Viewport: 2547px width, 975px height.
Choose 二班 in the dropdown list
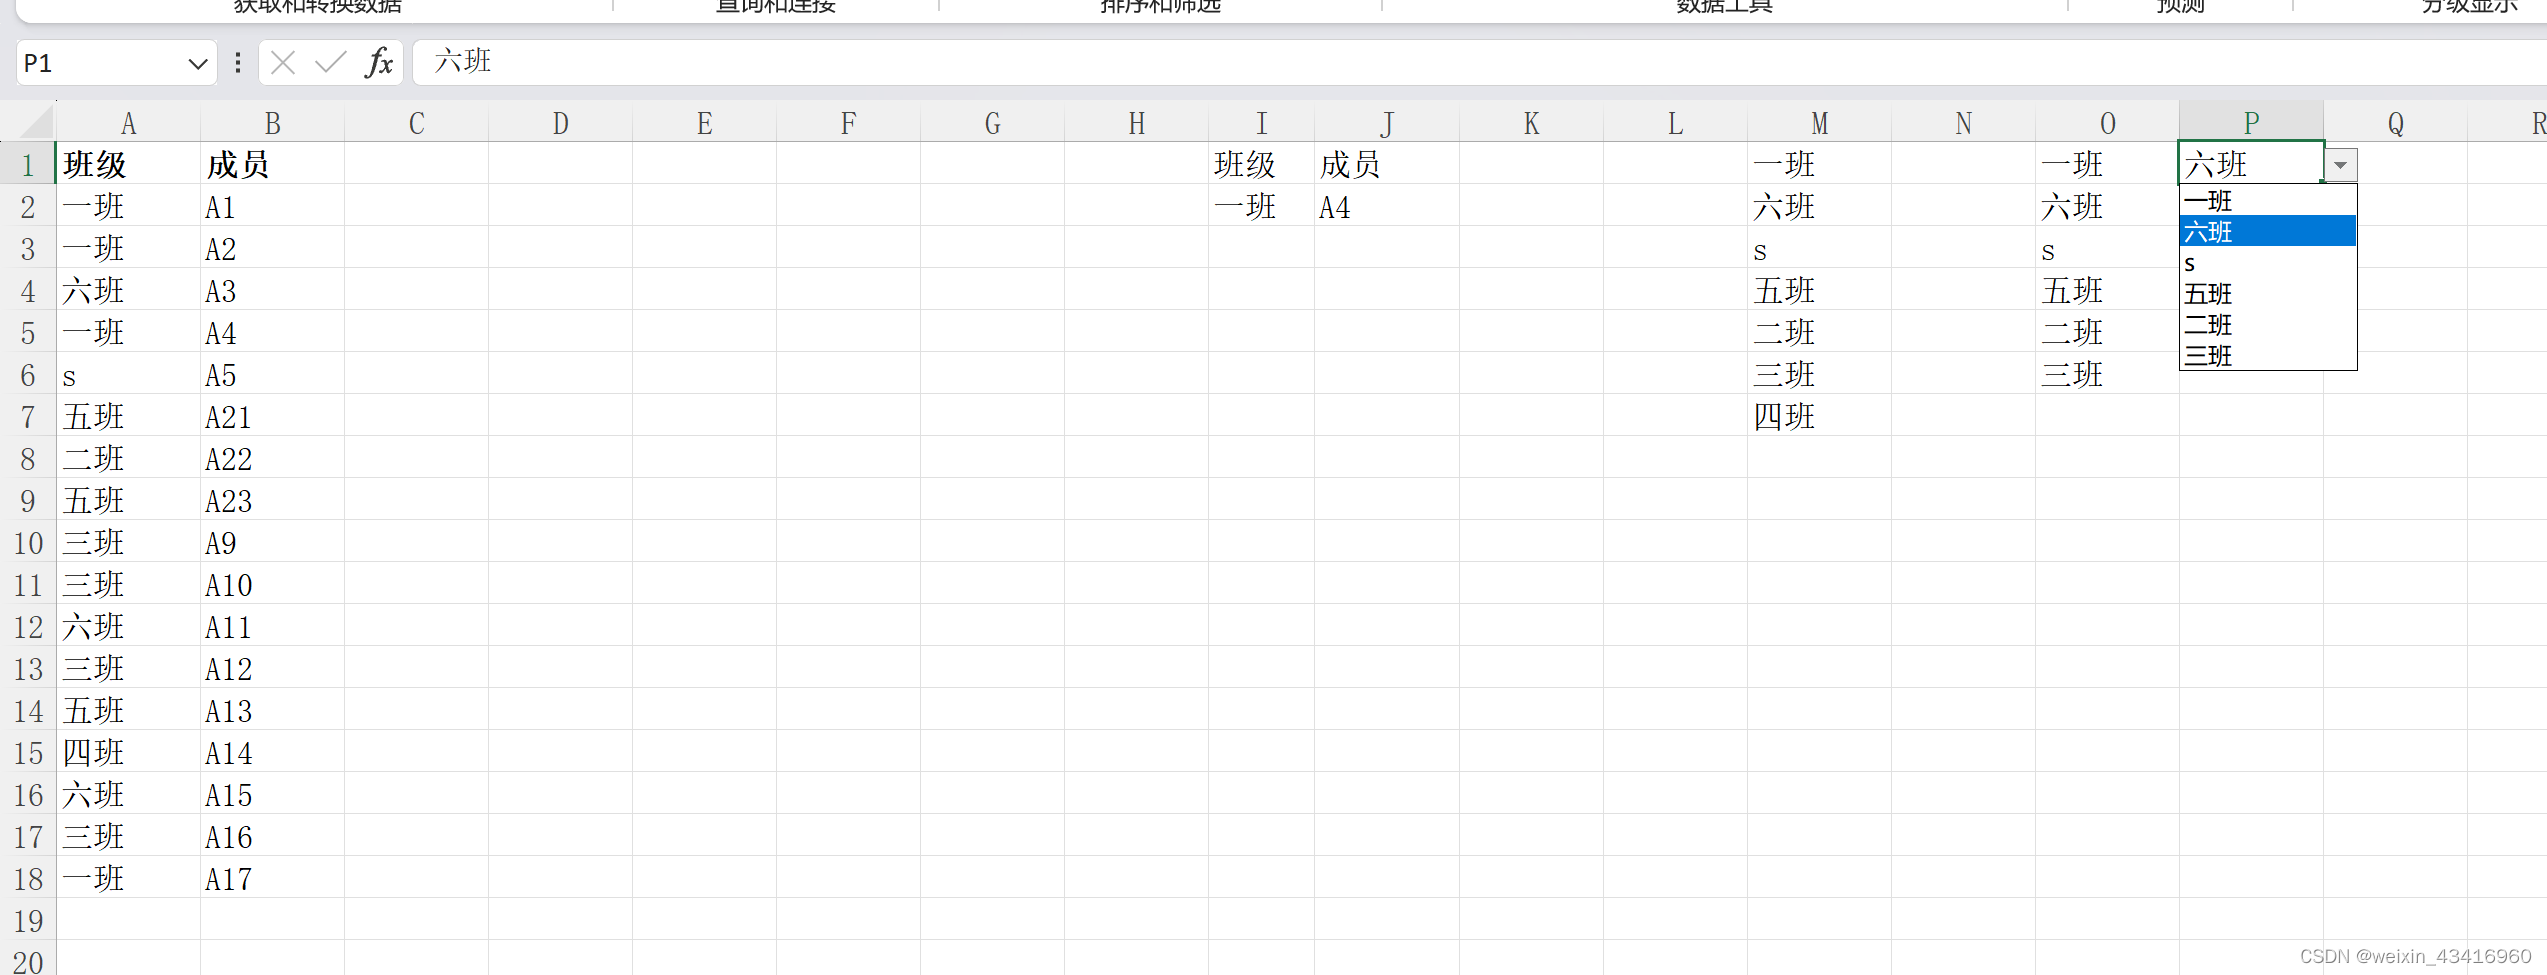[x=2267, y=325]
